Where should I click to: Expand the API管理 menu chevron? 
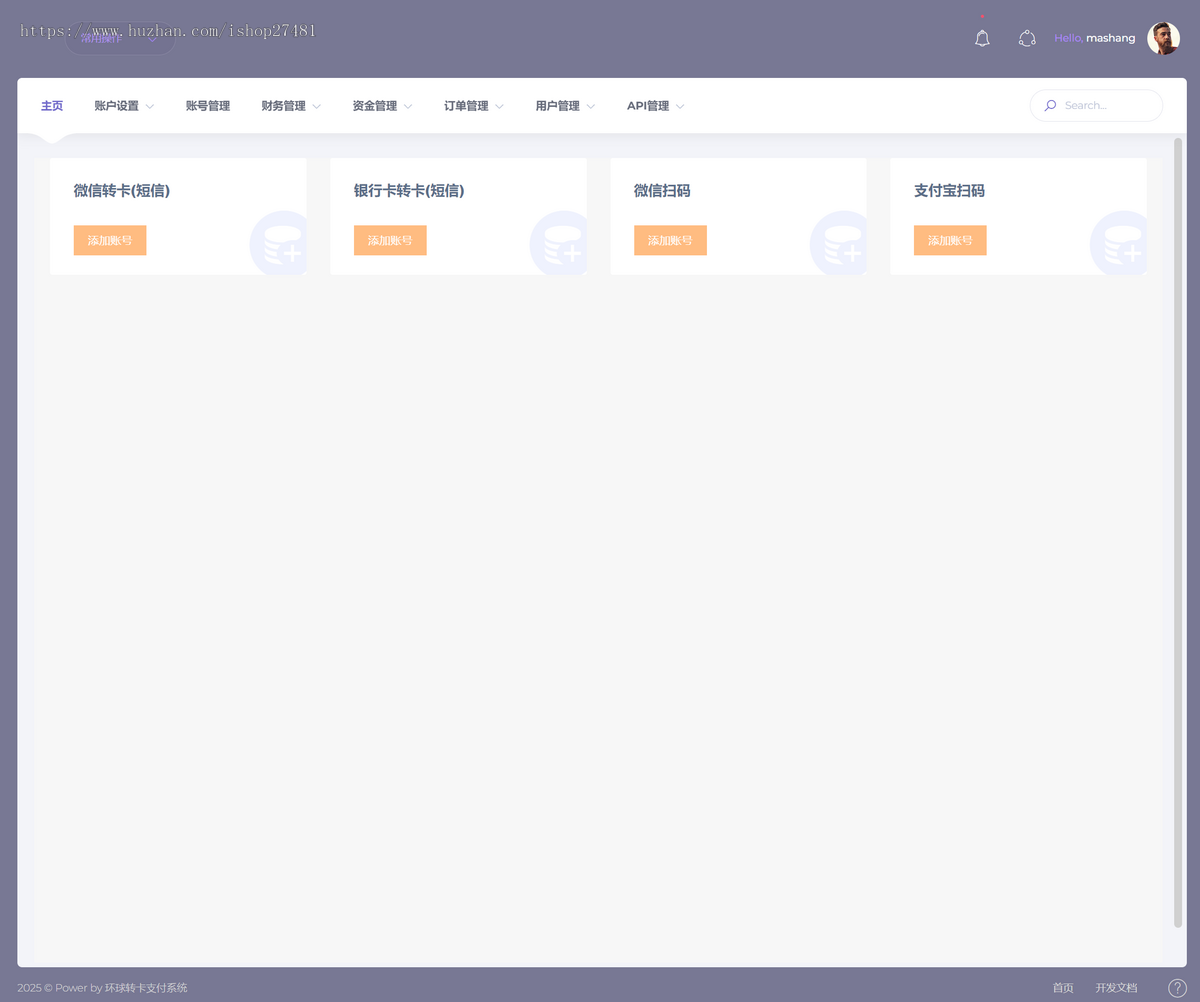pos(680,106)
